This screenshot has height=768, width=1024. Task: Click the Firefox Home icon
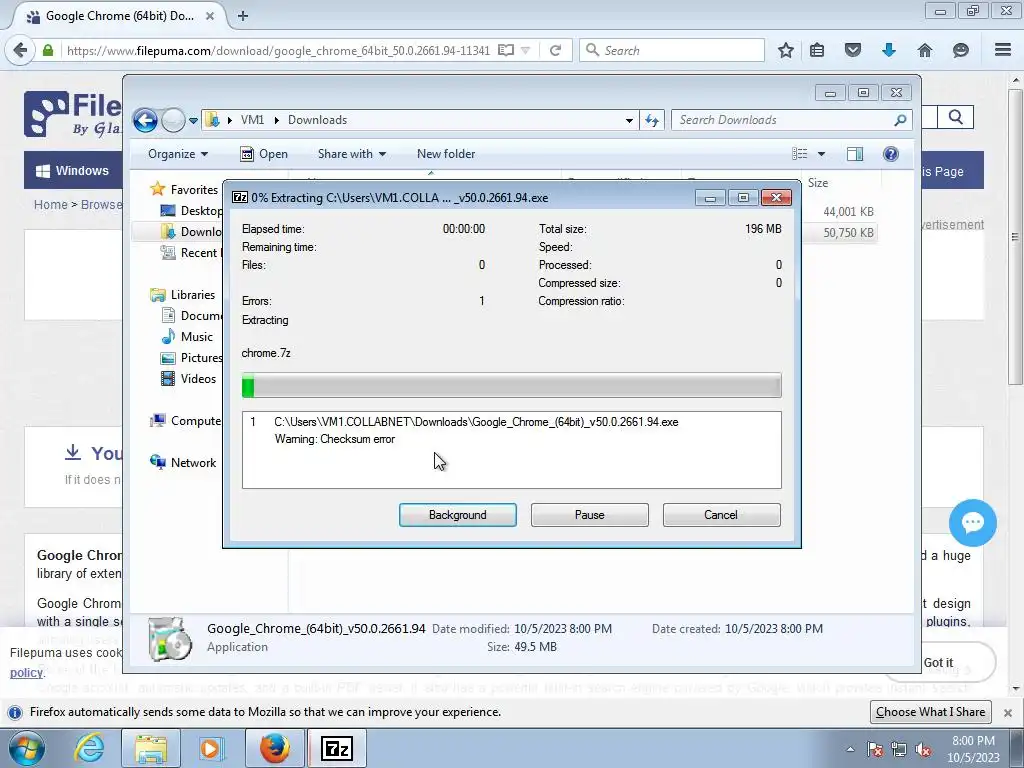pos(924,50)
